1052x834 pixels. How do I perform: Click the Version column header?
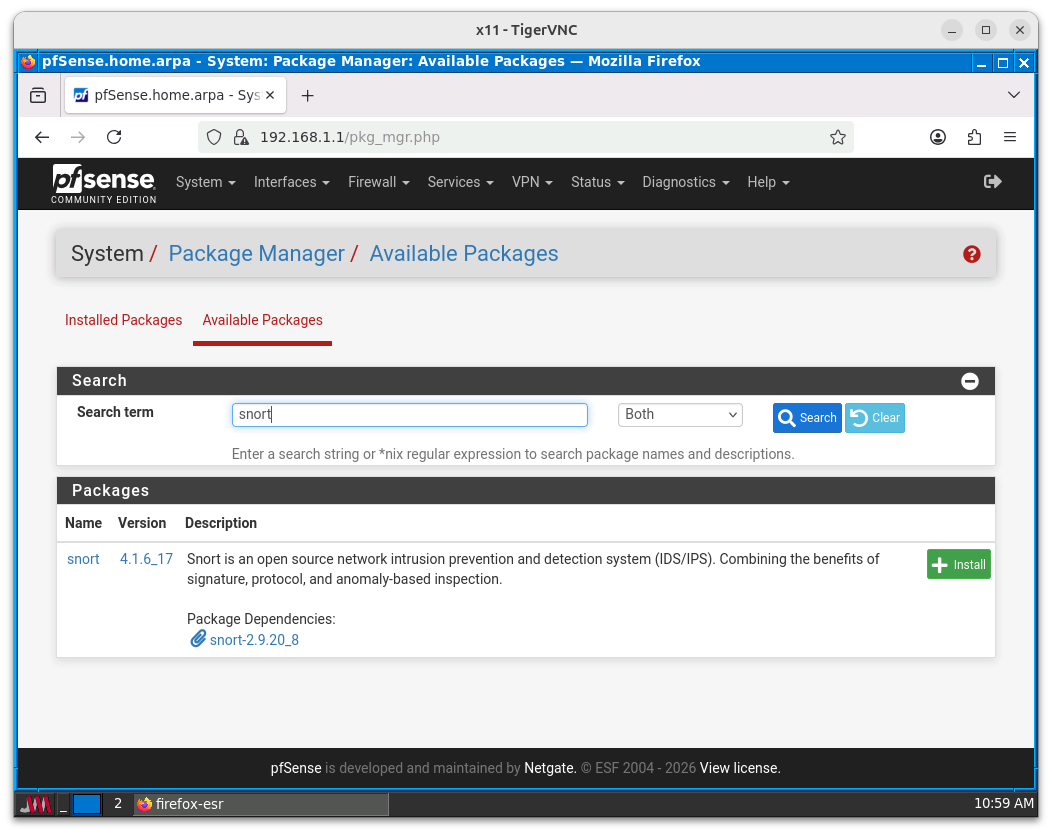click(x=142, y=523)
